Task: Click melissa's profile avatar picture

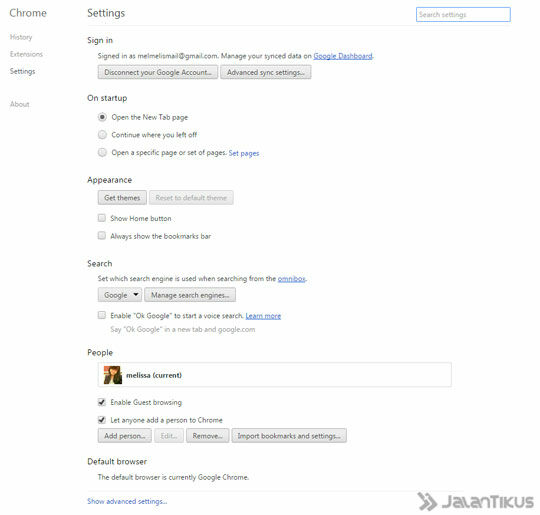Action: click(113, 375)
